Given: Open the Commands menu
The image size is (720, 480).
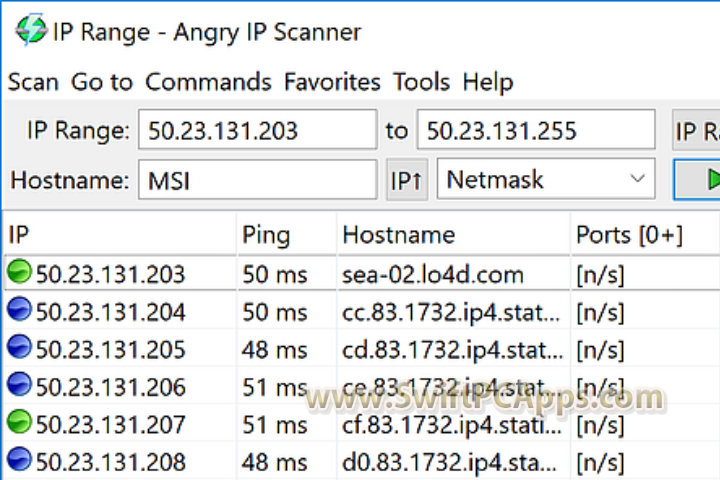Looking at the screenshot, I should click(x=208, y=82).
